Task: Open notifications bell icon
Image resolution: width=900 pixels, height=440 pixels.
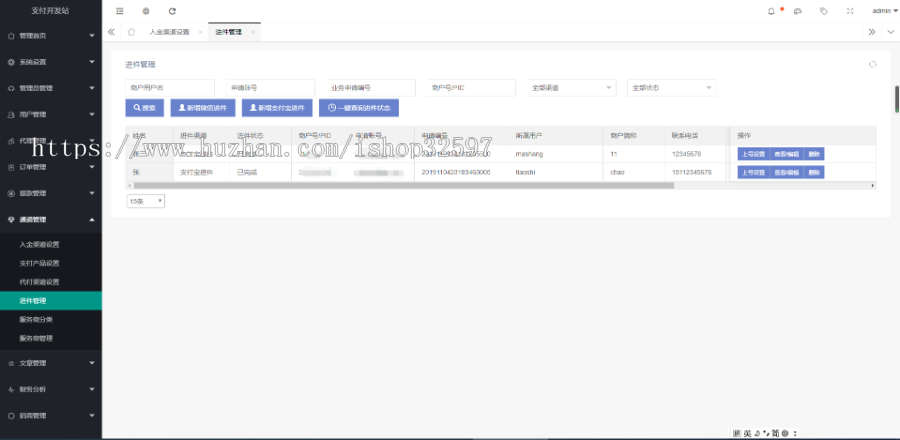Action: click(x=771, y=11)
